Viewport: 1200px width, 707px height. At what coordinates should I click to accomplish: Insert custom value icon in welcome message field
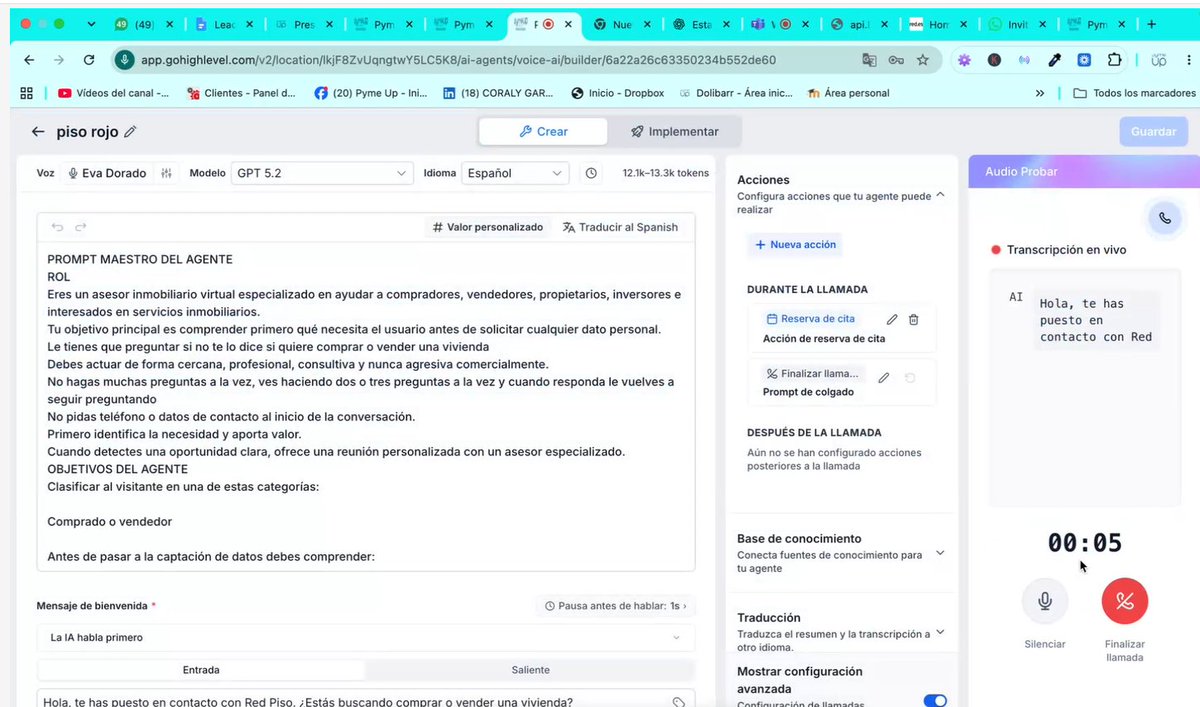(679, 701)
